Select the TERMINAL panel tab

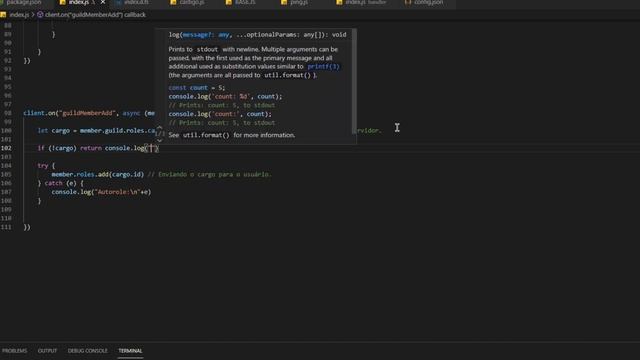tap(130, 351)
